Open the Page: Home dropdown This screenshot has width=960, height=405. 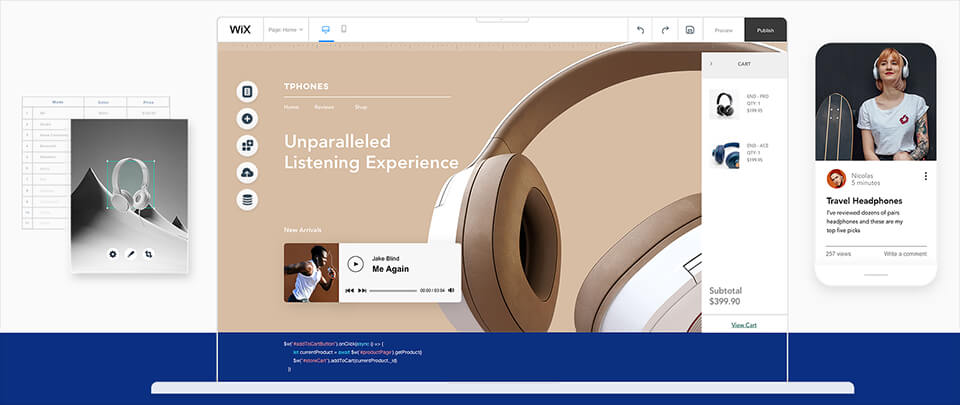(x=286, y=30)
